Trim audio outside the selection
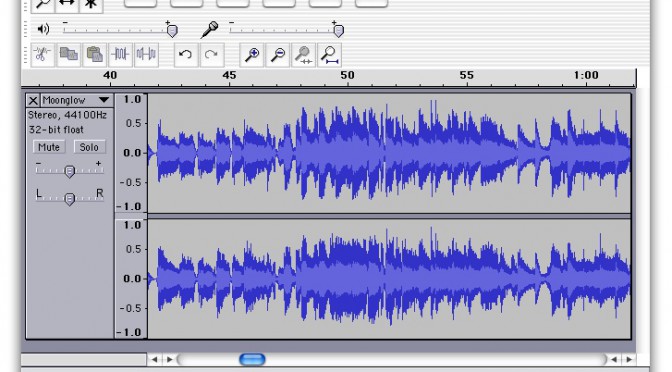The width and height of the screenshot is (672, 372). click(120, 54)
